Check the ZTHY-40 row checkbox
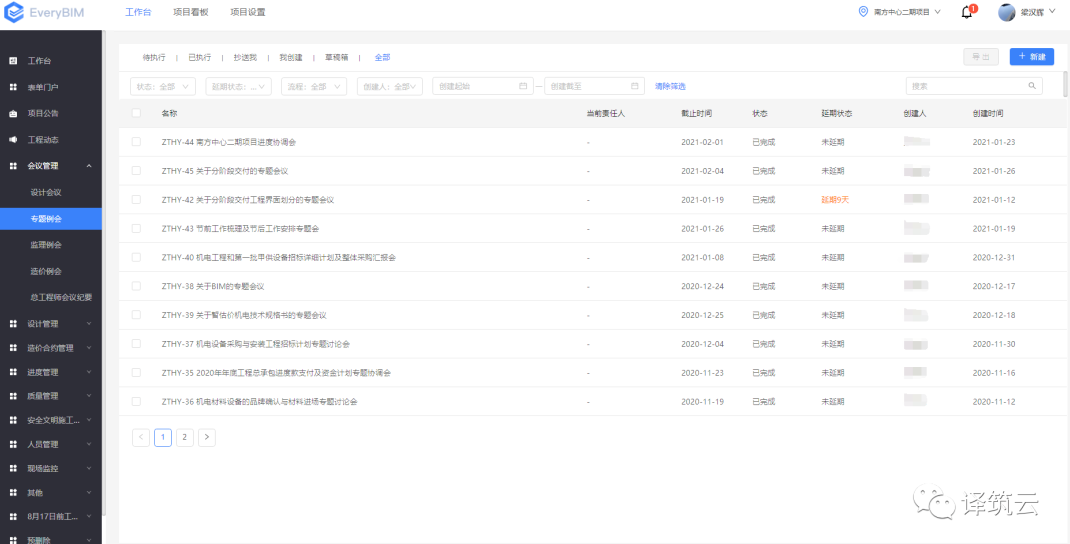The height and width of the screenshot is (544, 1070). click(x=136, y=257)
